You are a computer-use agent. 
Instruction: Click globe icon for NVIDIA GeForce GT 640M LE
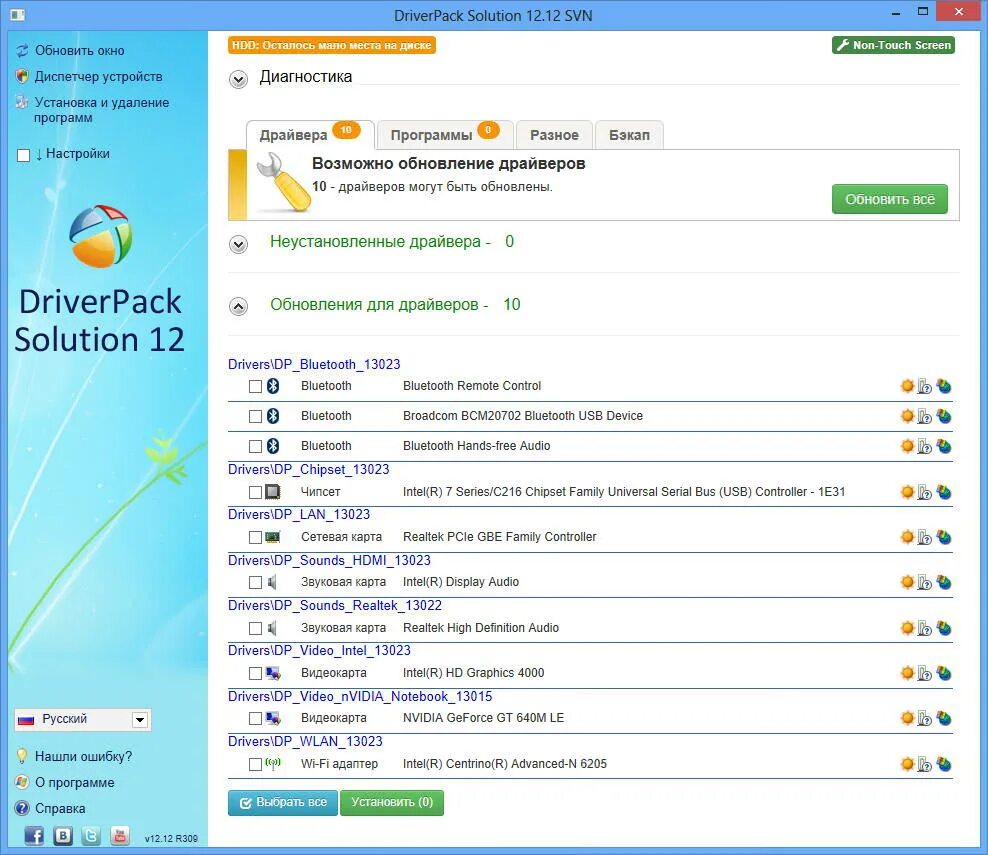click(x=943, y=718)
